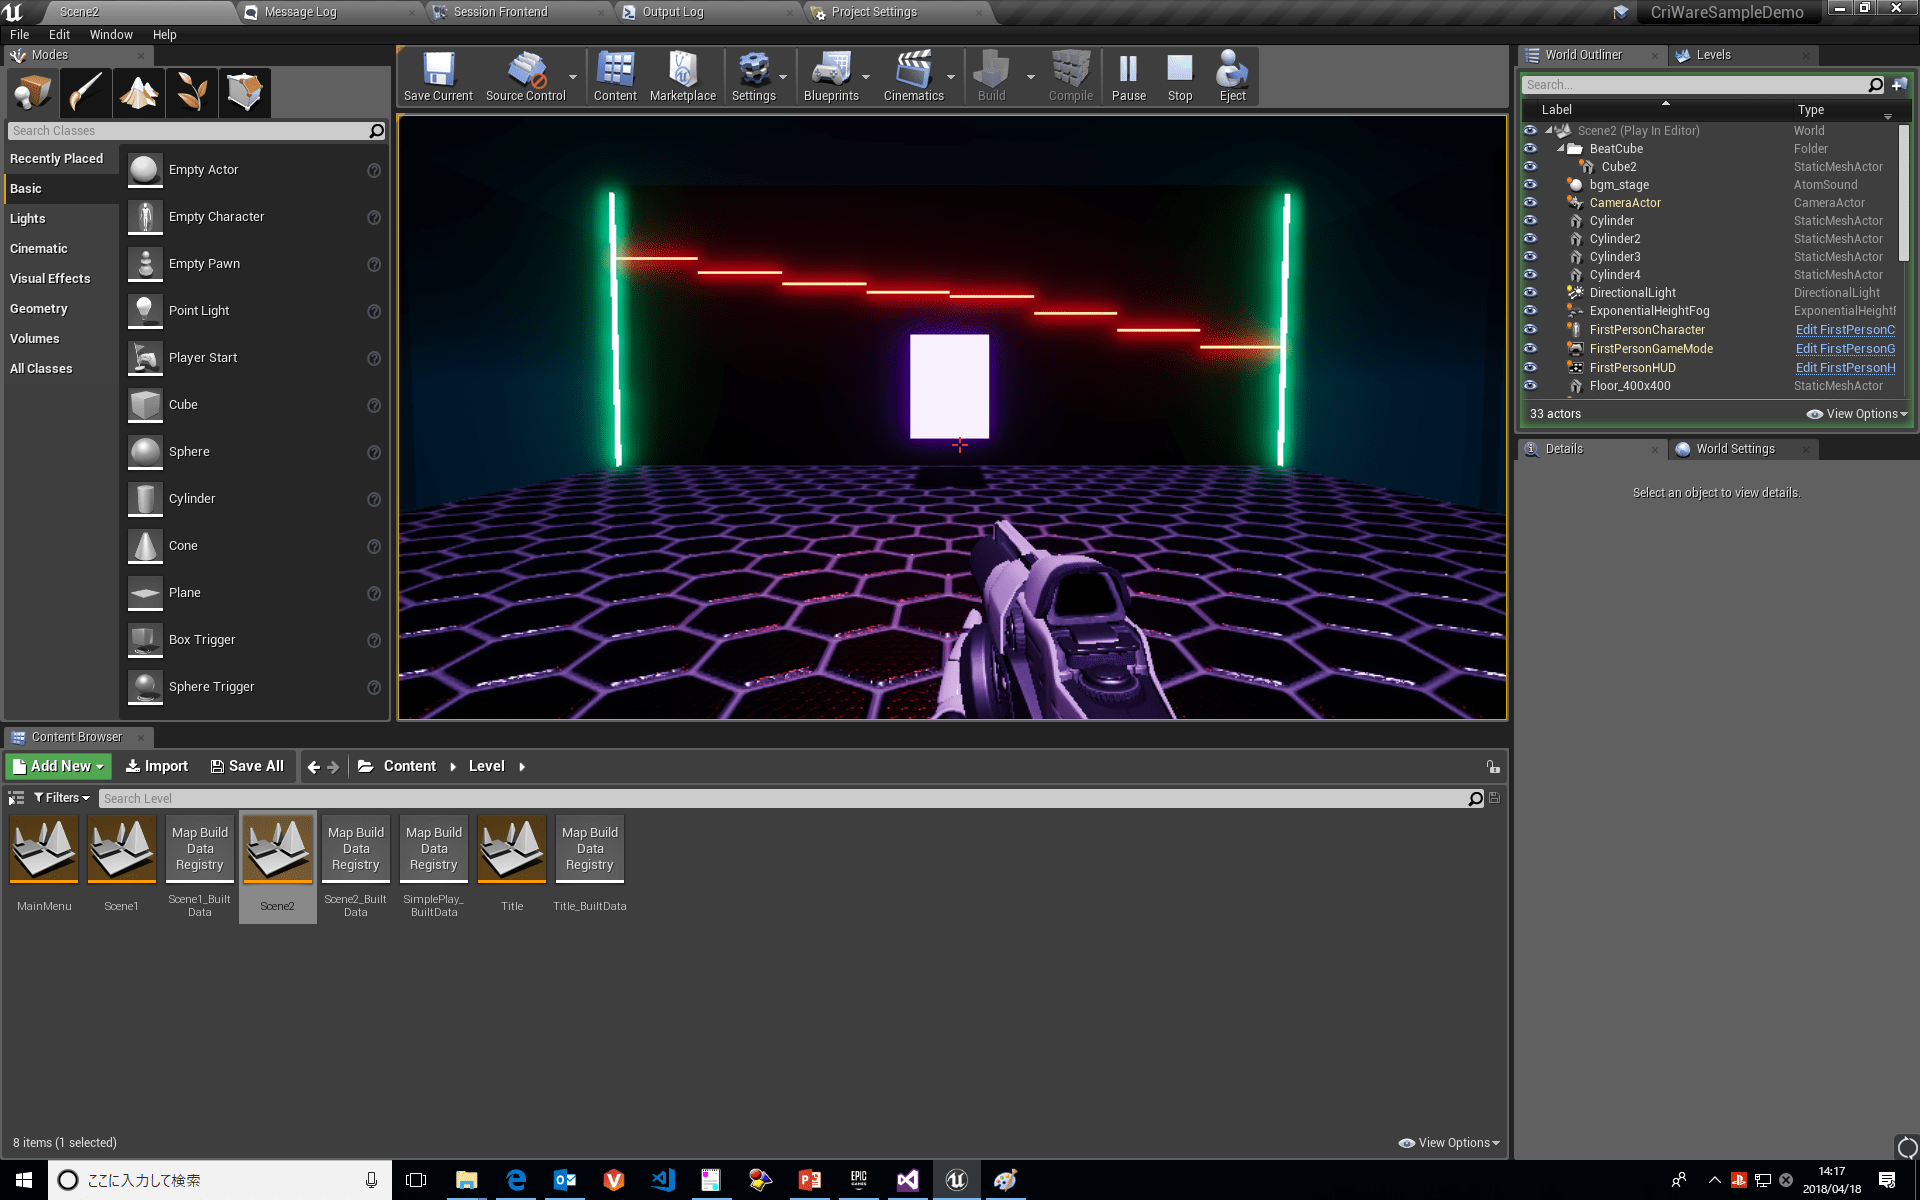Switch to the Output Log tab
The image size is (1920, 1200).
click(672, 12)
